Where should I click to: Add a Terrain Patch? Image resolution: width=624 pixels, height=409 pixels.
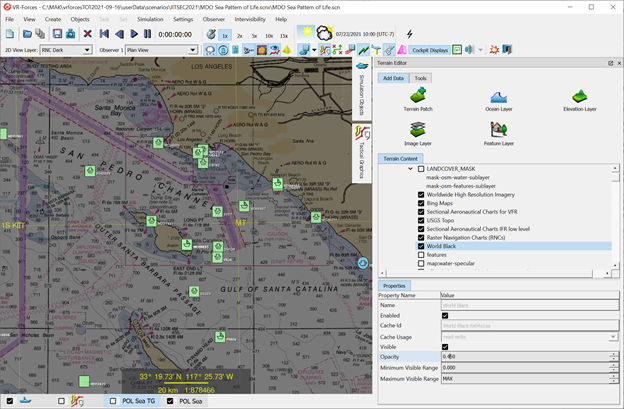(418, 99)
